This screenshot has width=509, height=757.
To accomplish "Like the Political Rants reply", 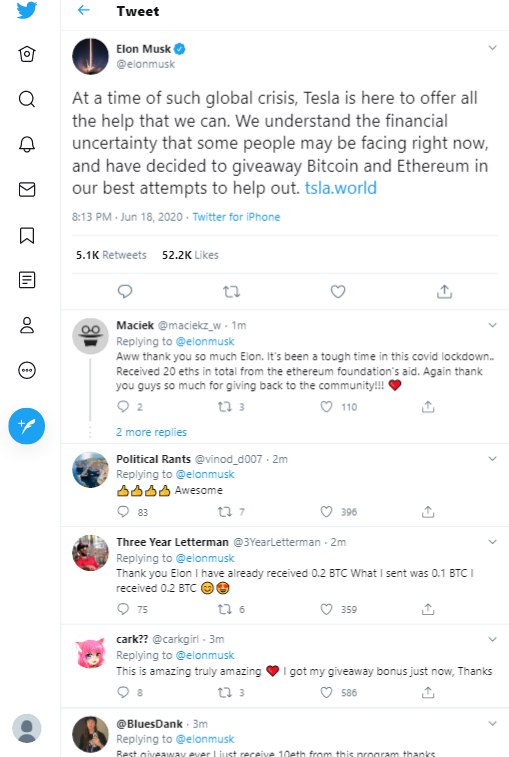I will [x=326, y=512].
